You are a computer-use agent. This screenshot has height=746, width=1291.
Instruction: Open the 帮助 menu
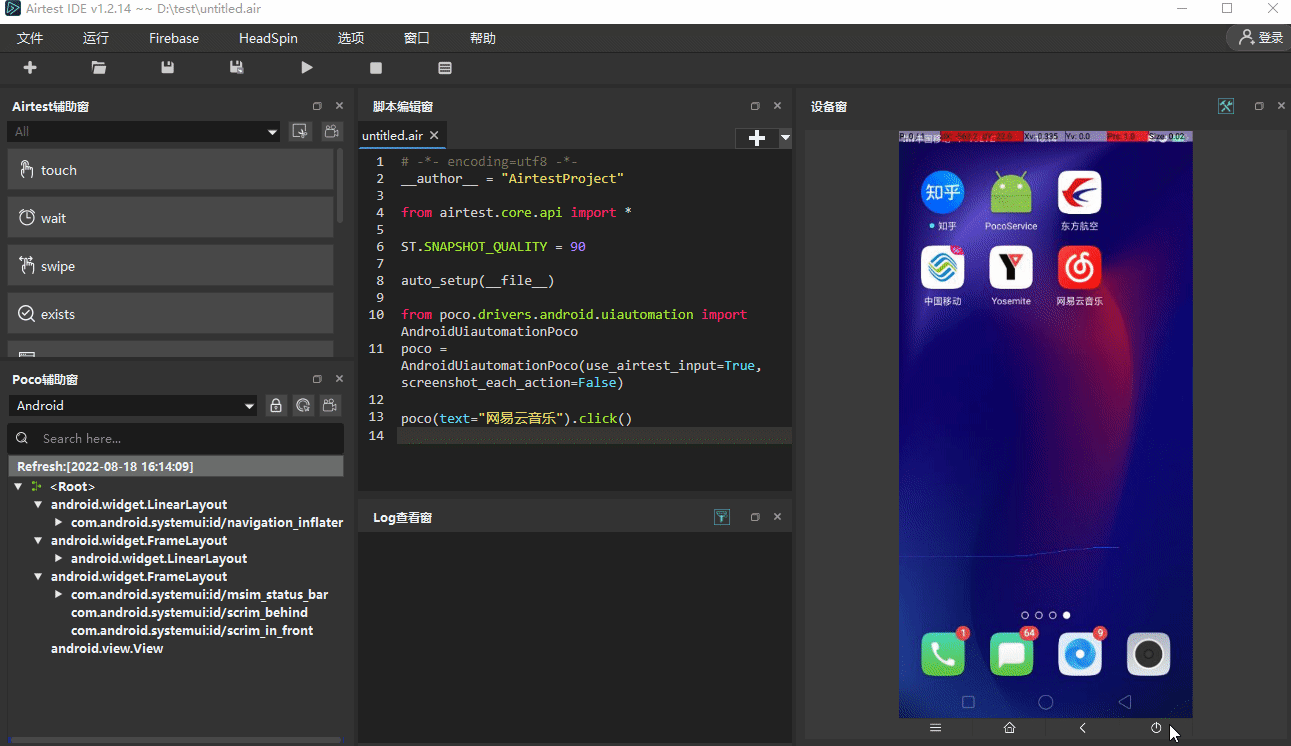(483, 38)
